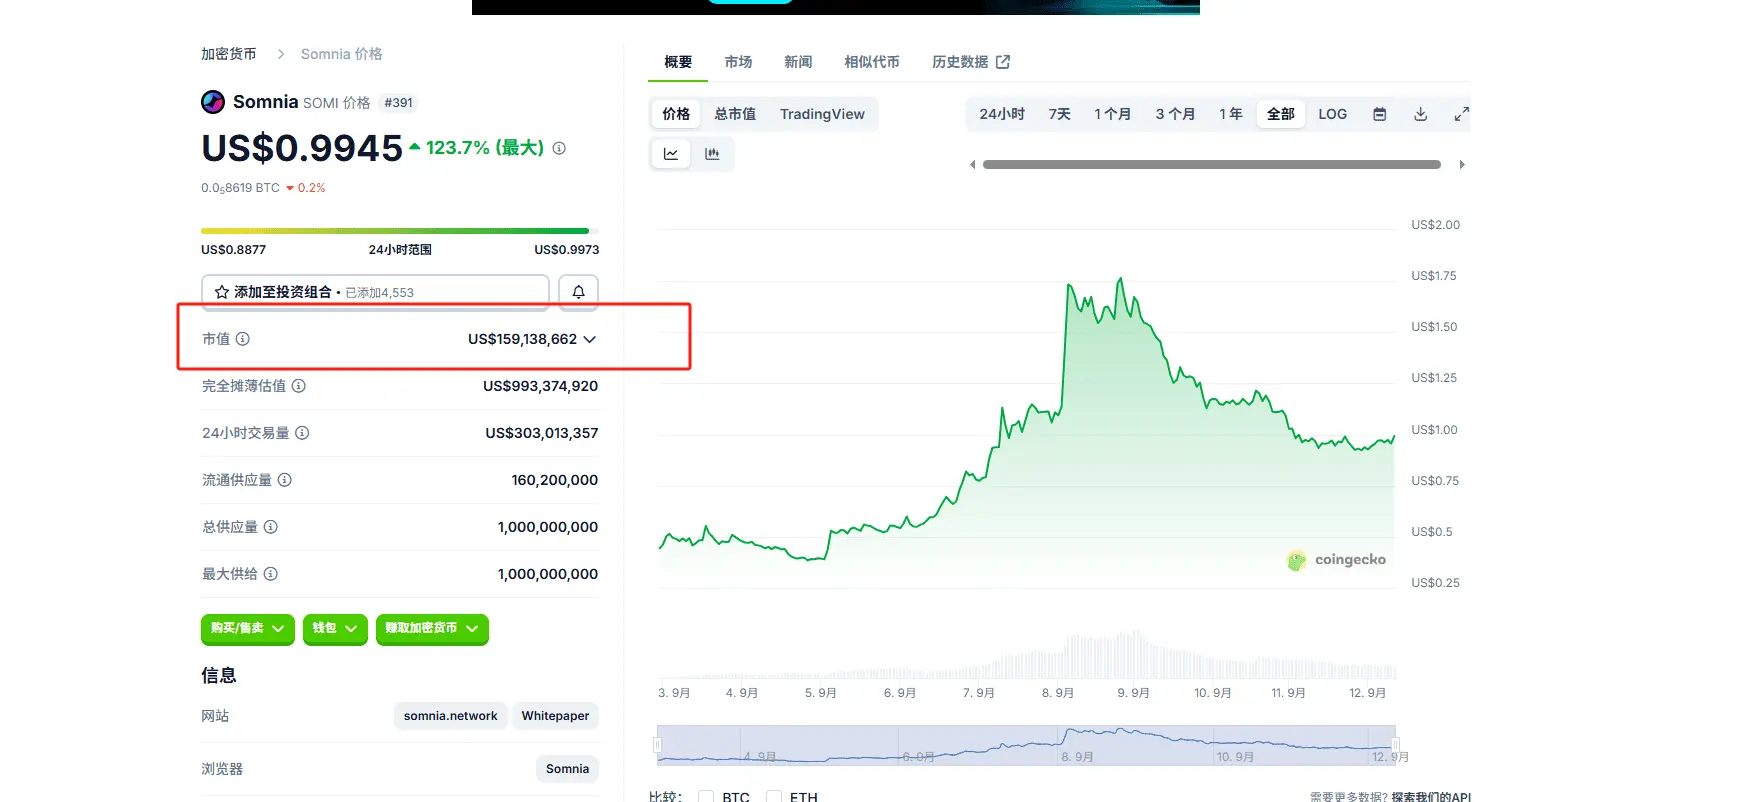Viewport: 1745px width, 802px height.
Task: Select the line chart view icon
Action: point(671,154)
